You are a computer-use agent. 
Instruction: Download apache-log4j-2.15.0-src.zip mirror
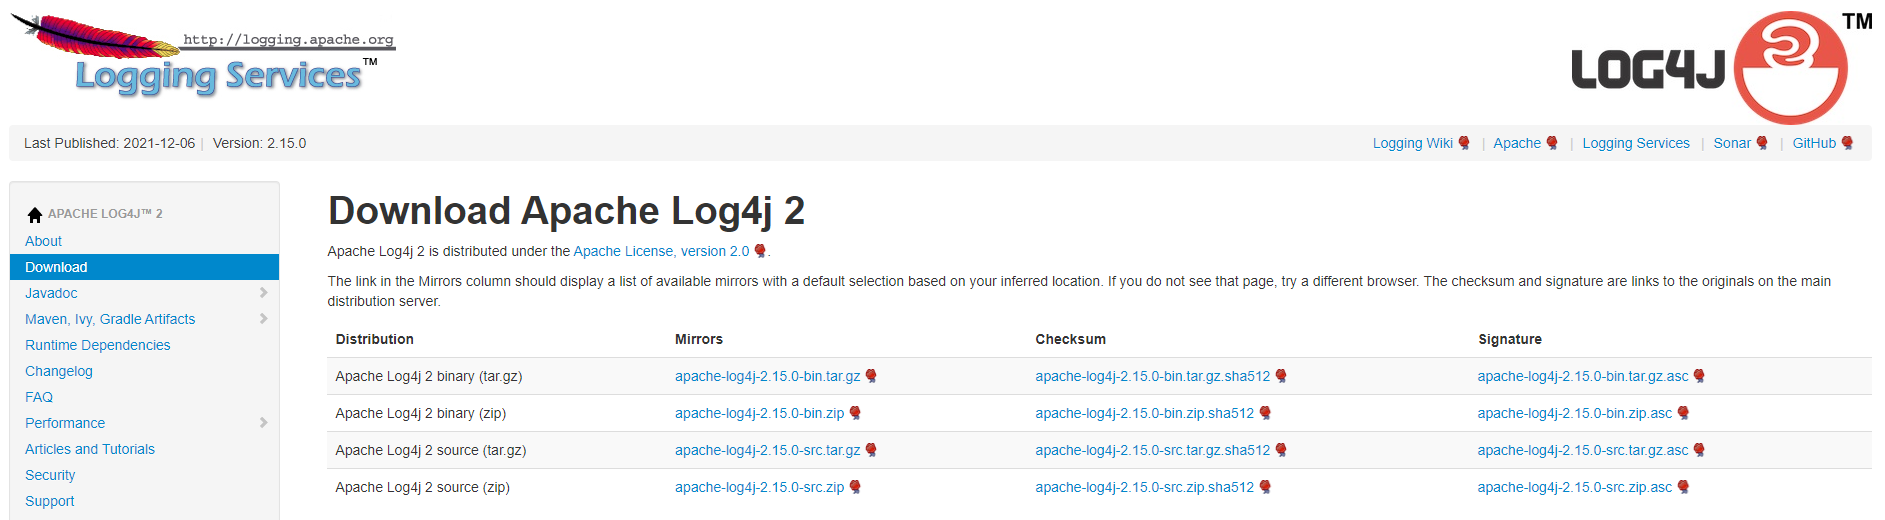[x=759, y=487]
